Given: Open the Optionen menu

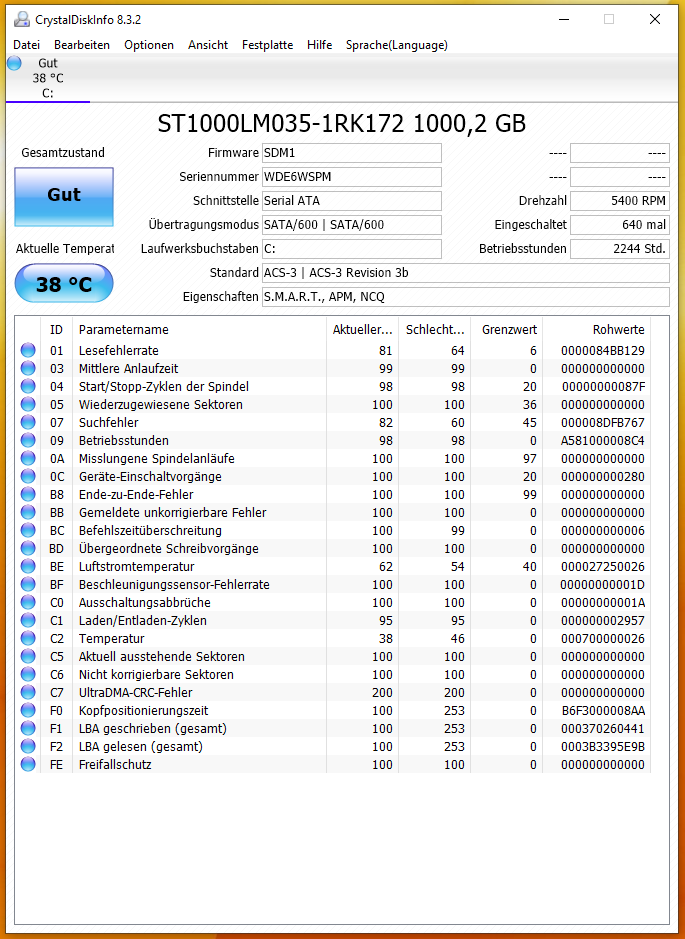Looking at the screenshot, I should coord(148,45).
